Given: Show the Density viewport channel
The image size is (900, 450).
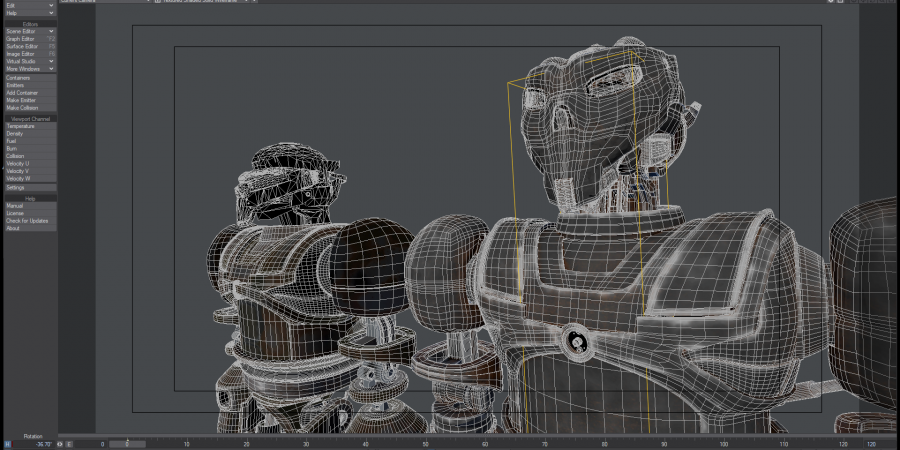Looking at the screenshot, I should (x=30, y=133).
